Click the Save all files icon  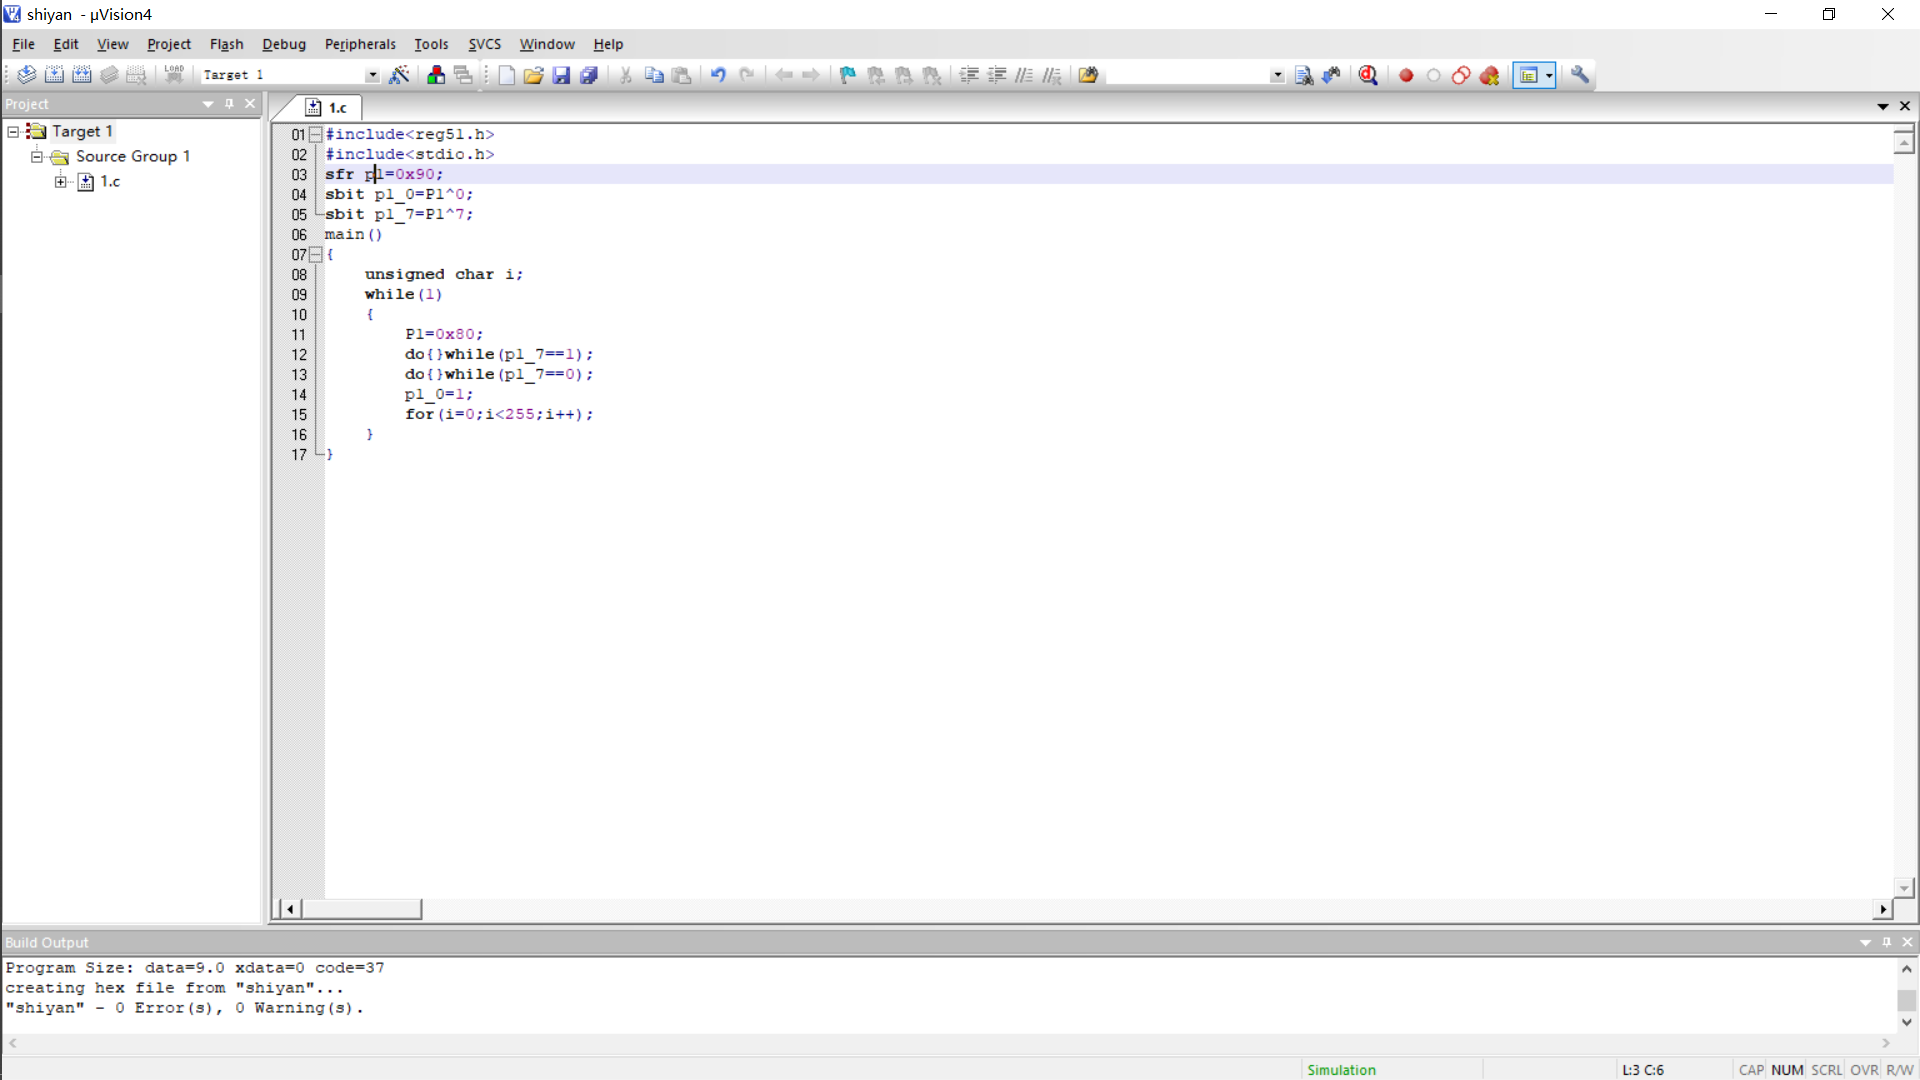point(589,75)
